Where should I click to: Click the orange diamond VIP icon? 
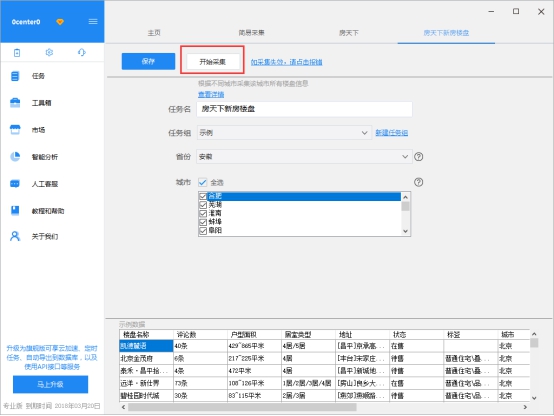click(x=60, y=22)
